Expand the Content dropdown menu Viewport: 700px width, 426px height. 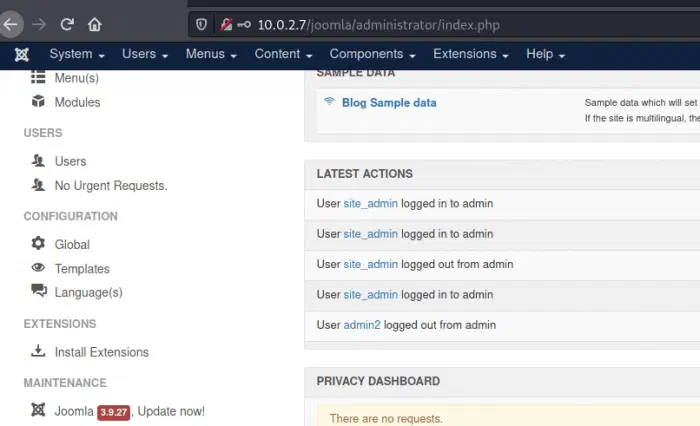pos(283,54)
